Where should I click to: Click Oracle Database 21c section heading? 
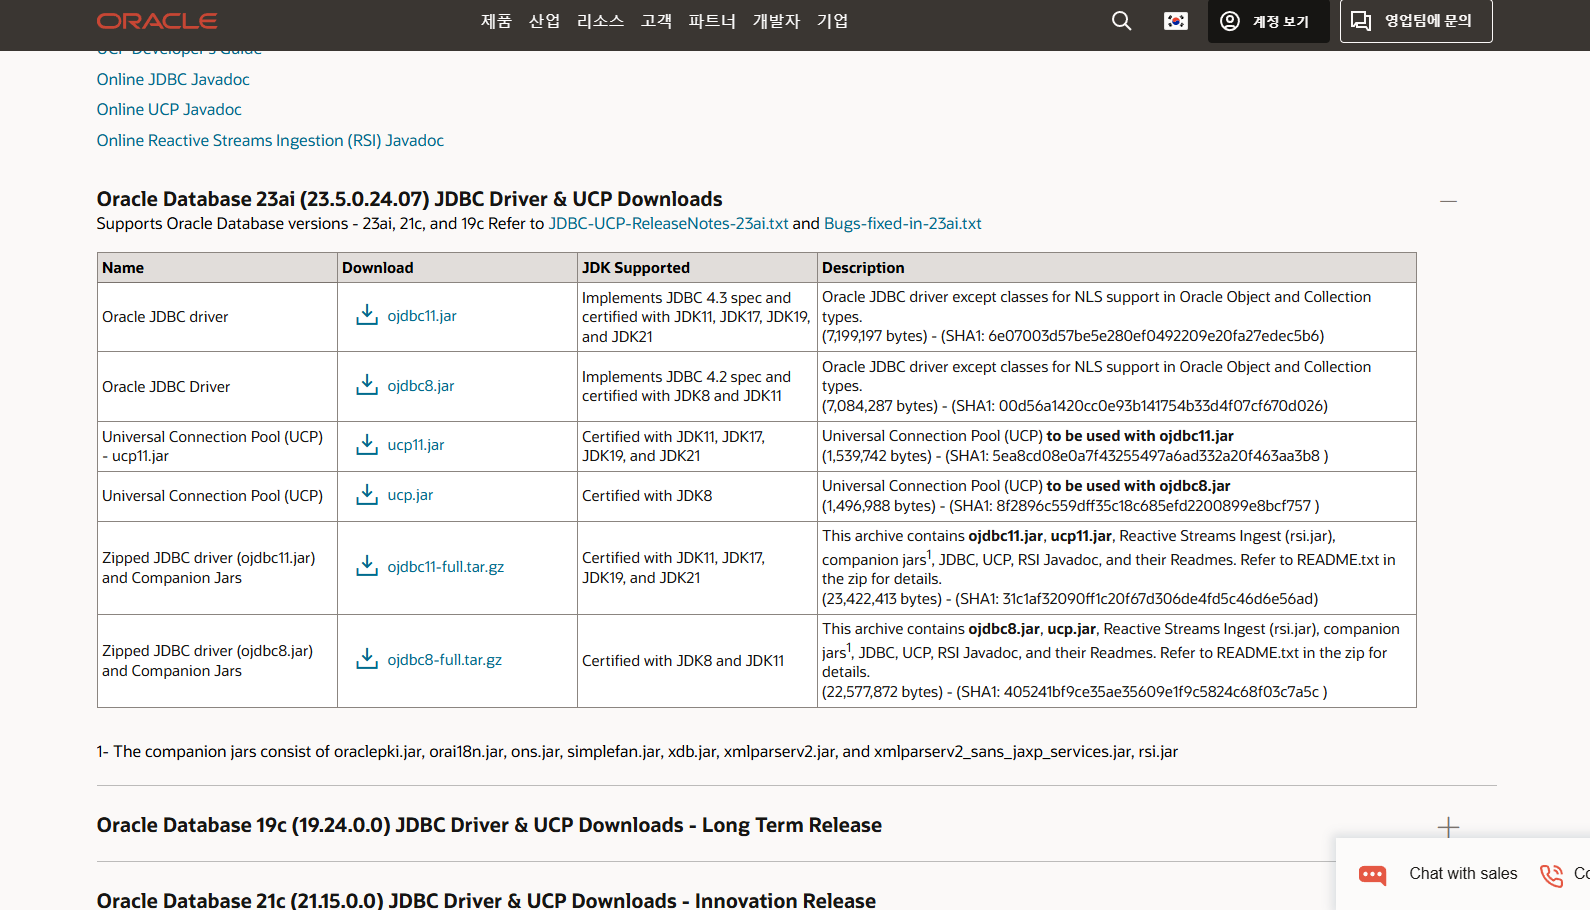click(486, 900)
